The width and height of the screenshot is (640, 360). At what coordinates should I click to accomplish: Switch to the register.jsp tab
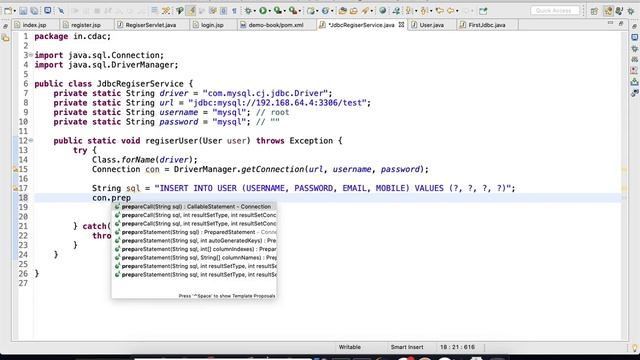86,25
